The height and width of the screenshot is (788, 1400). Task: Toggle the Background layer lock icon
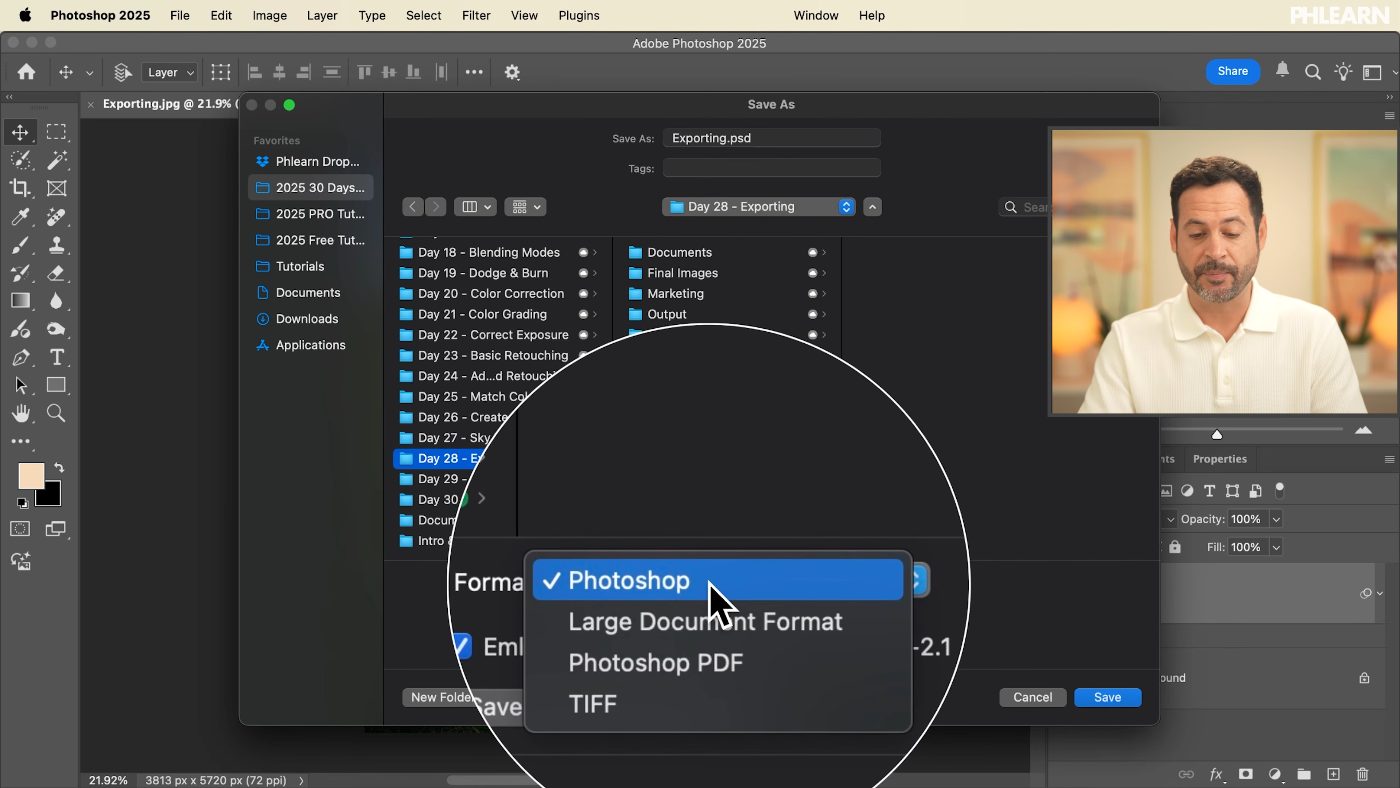pyautogui.click(x=1364, y=678)
